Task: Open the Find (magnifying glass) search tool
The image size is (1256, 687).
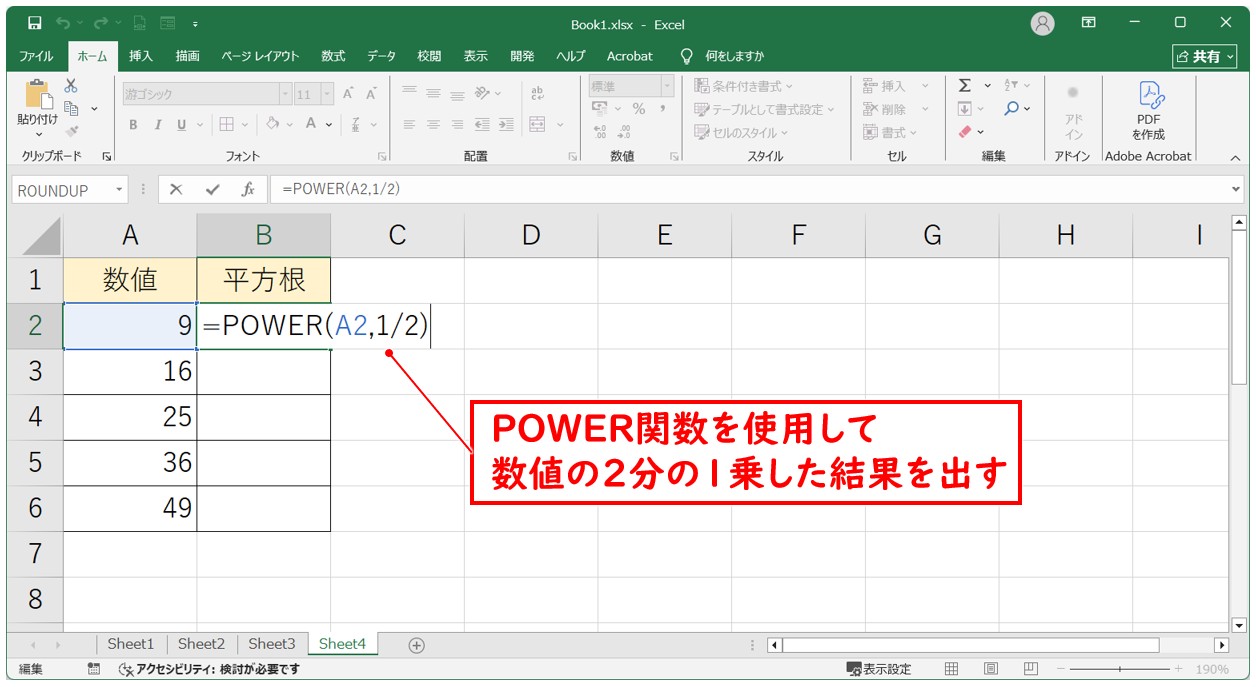Action: (1012, 107)
